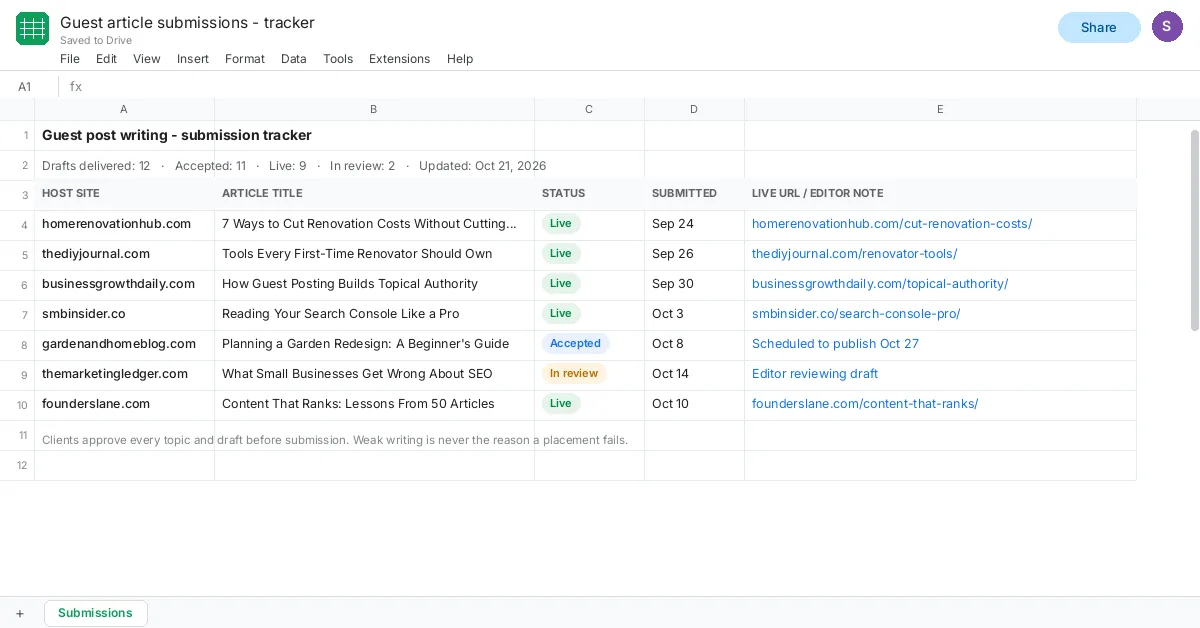The image size is (1200, 628).
Task: Select row 12 header
Action: pyautogui.click(x=17, y=465)
